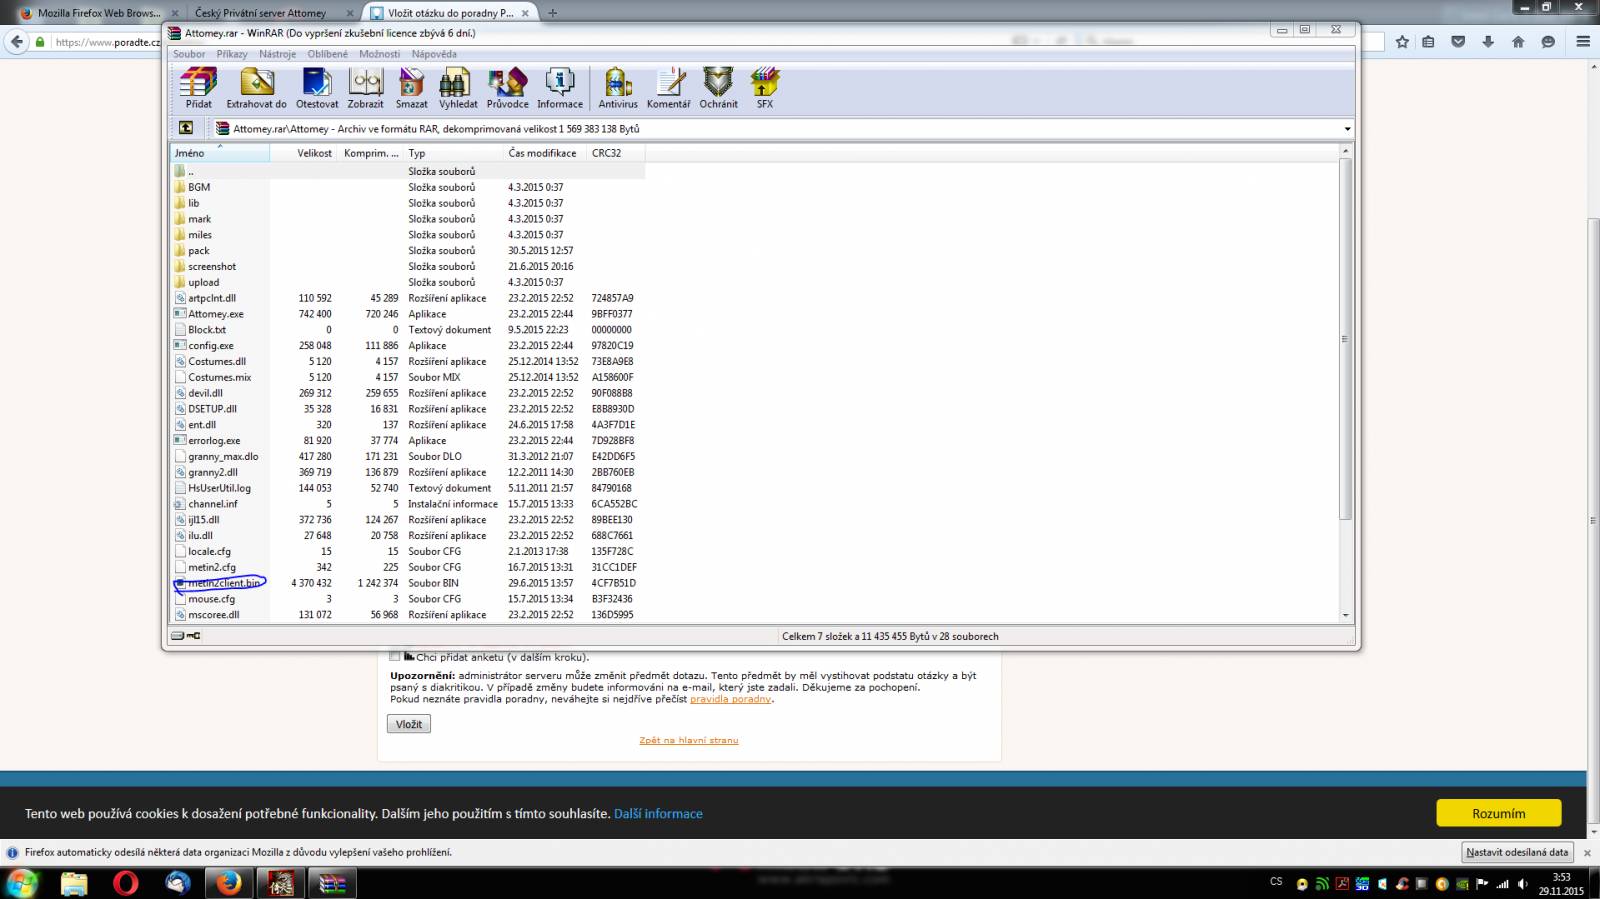Select the metin2client.bin file
1600x899 pixels.
click(x=224, y=583)
